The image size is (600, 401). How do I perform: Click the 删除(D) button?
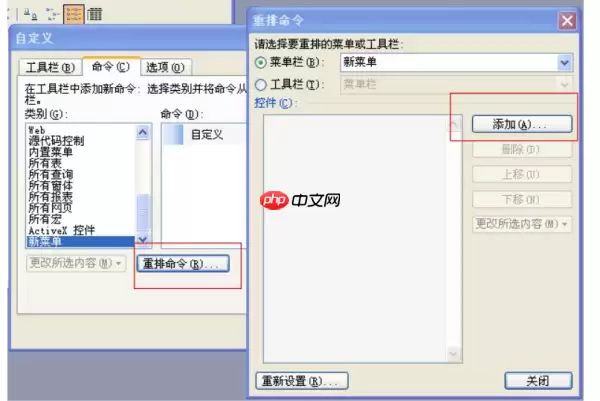point(522,149)
